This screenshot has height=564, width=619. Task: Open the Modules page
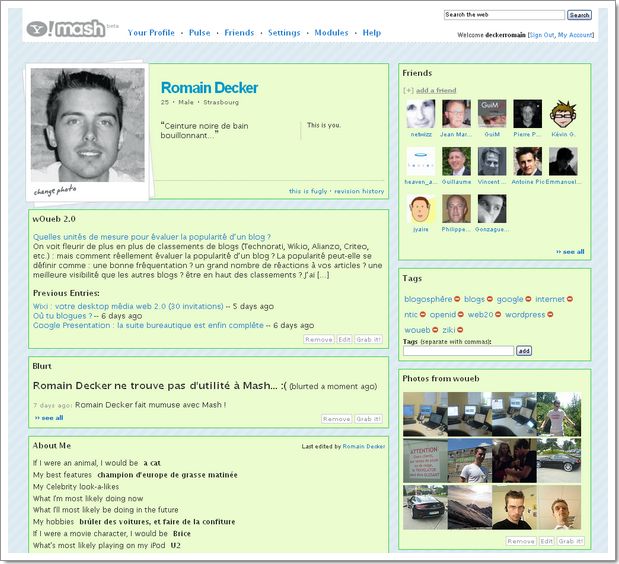click(x=332, y=33)
